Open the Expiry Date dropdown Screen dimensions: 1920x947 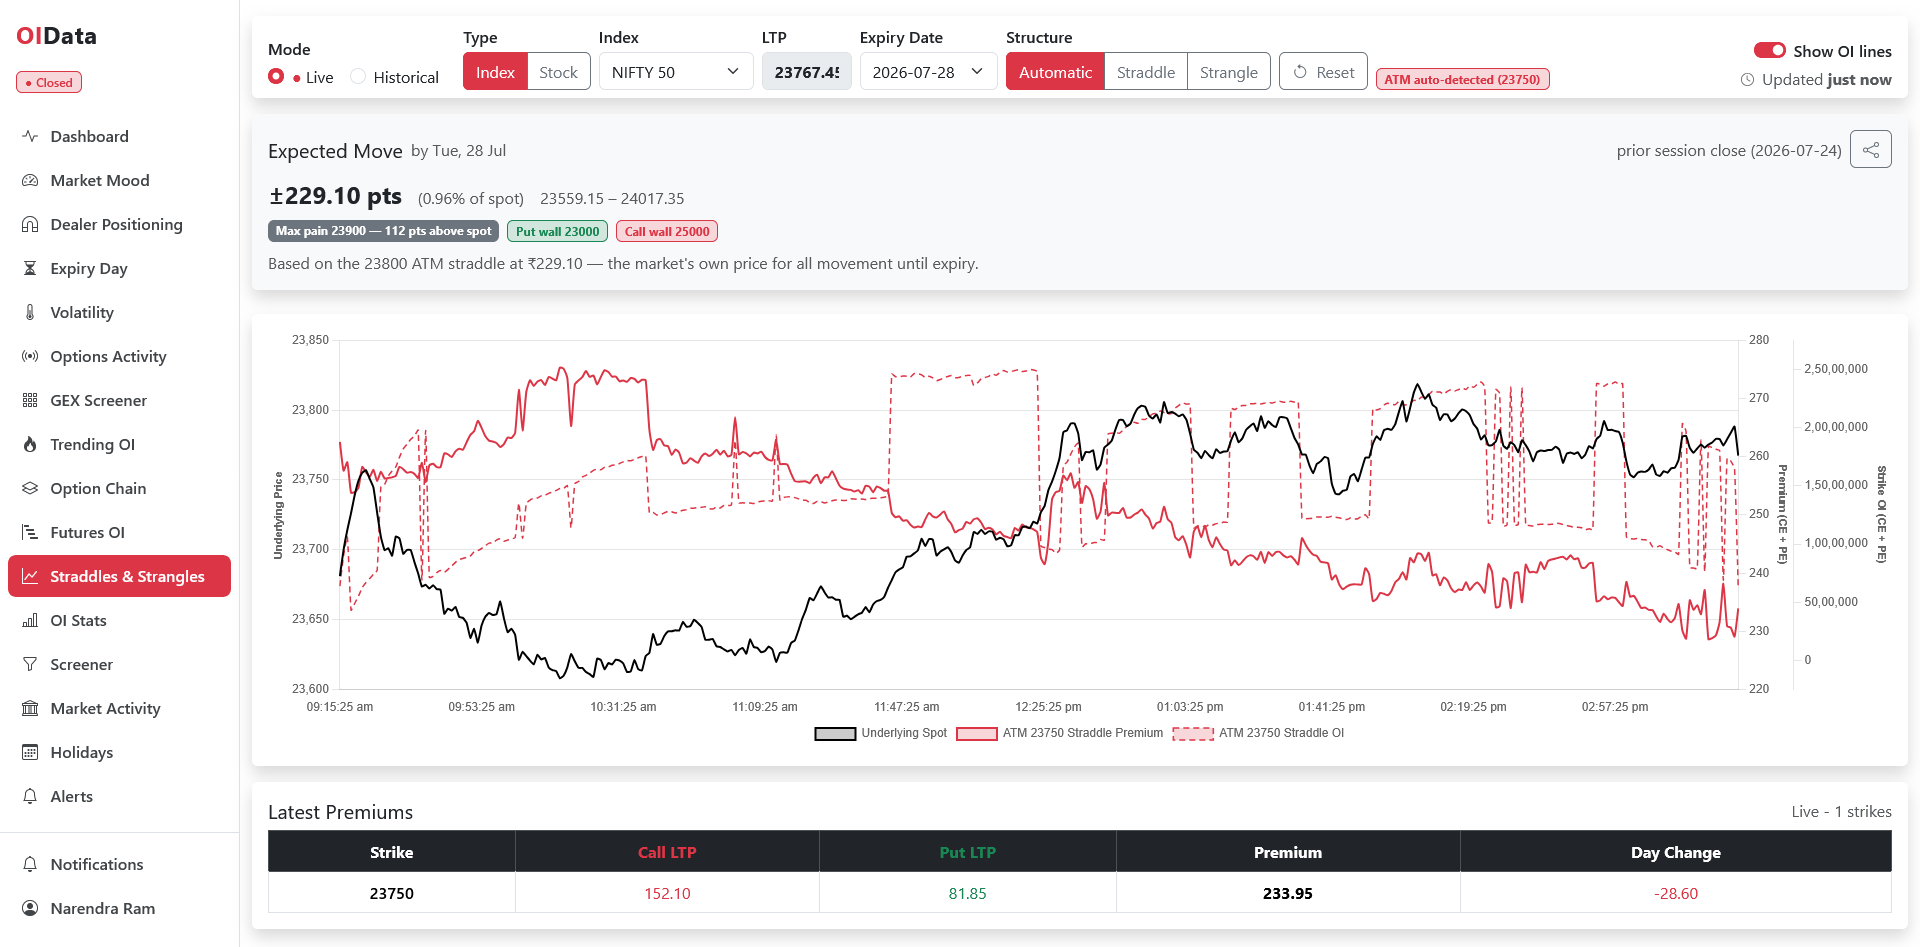click(928, 72)
